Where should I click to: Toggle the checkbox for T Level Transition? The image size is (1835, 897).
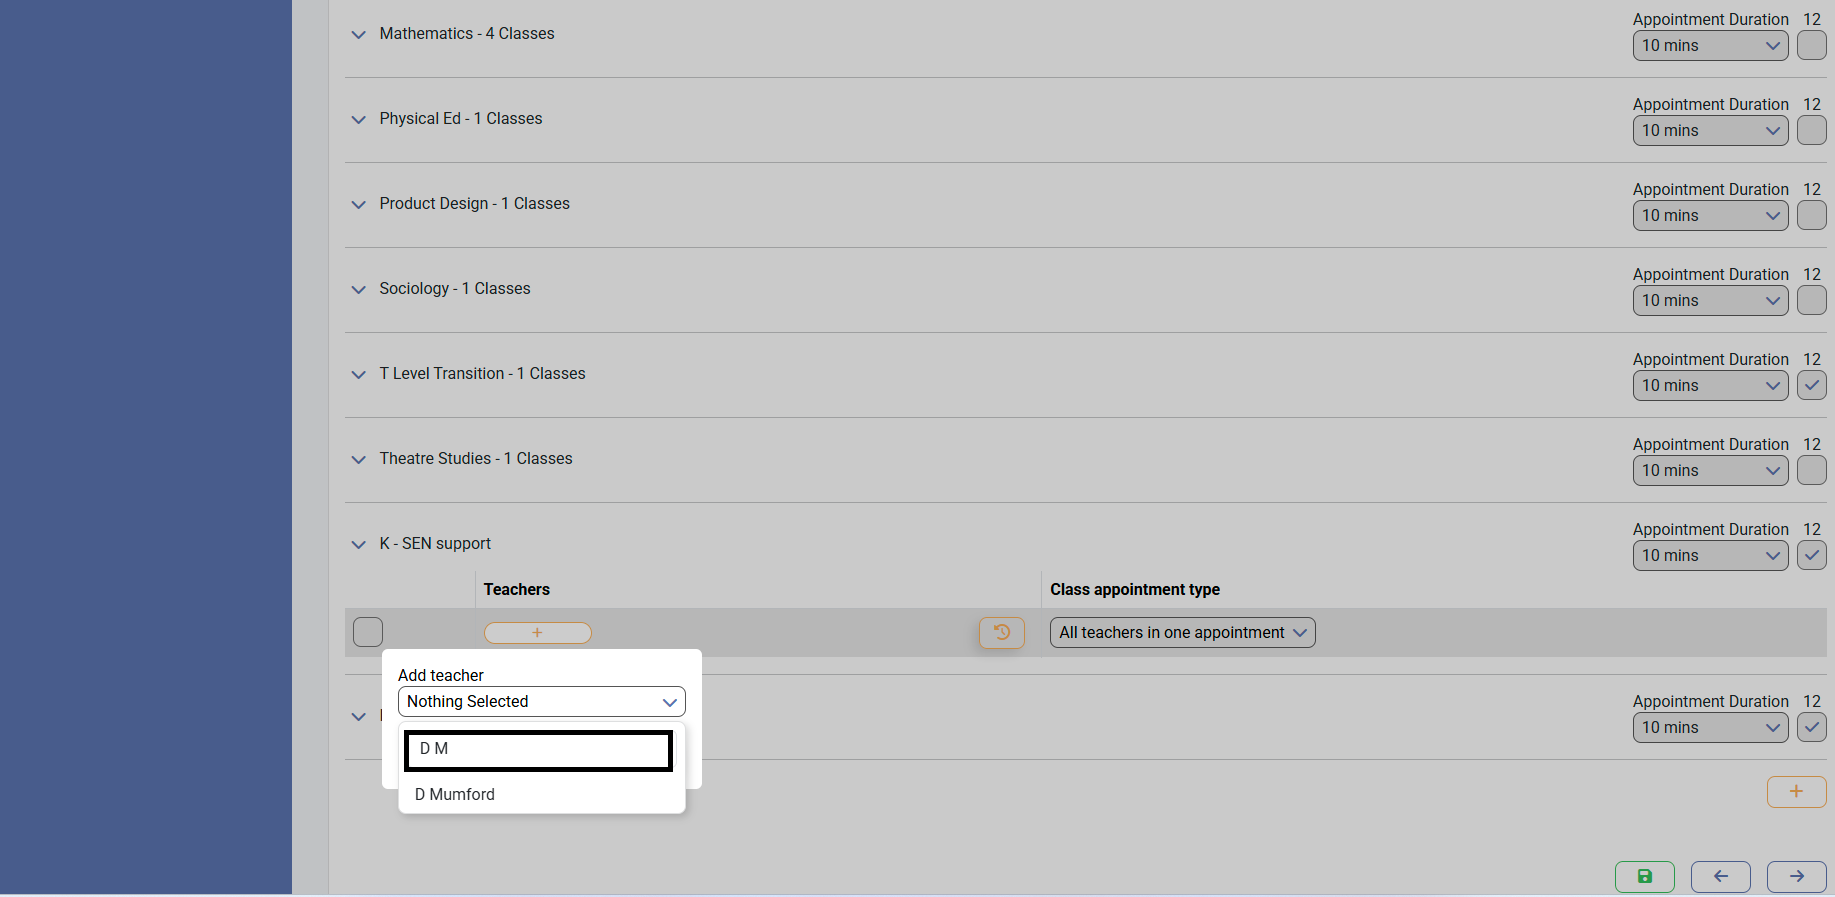coord(1811,385)
